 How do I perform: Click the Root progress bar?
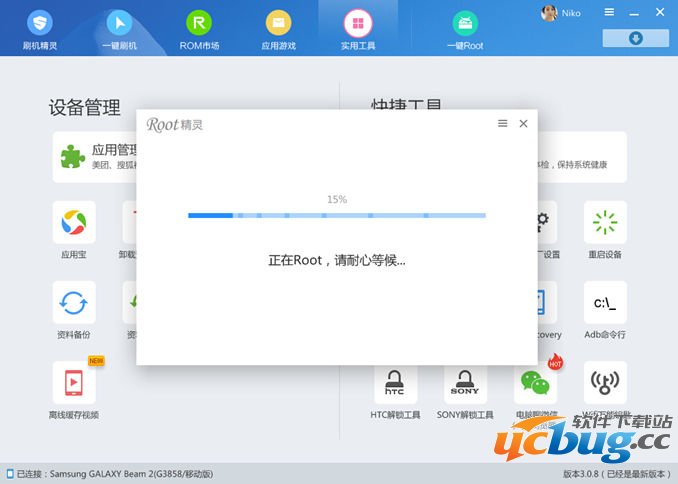tap(337, 215)
